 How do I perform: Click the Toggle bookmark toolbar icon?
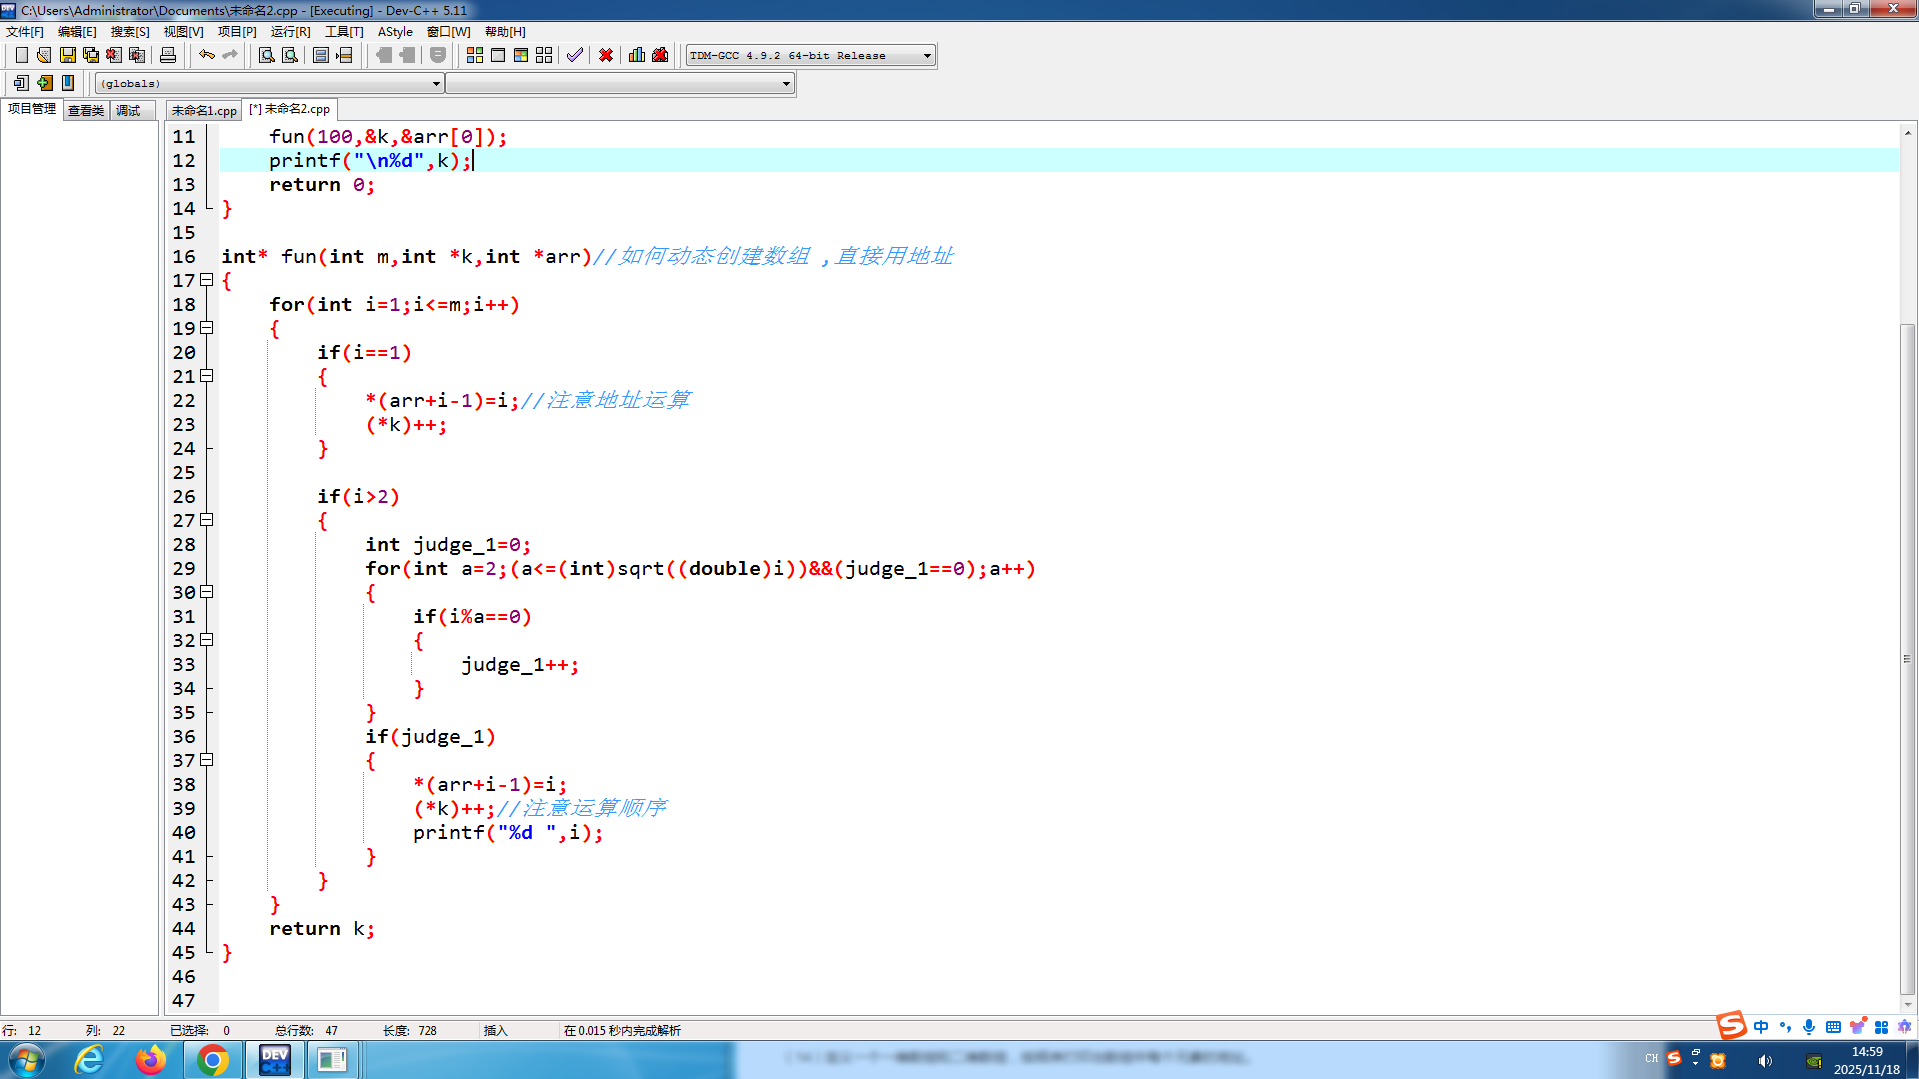44,83
